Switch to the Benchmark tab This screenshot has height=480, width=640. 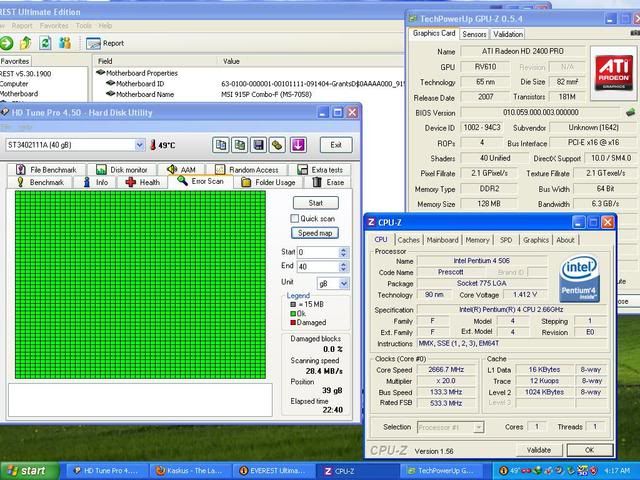pos(40,182)
